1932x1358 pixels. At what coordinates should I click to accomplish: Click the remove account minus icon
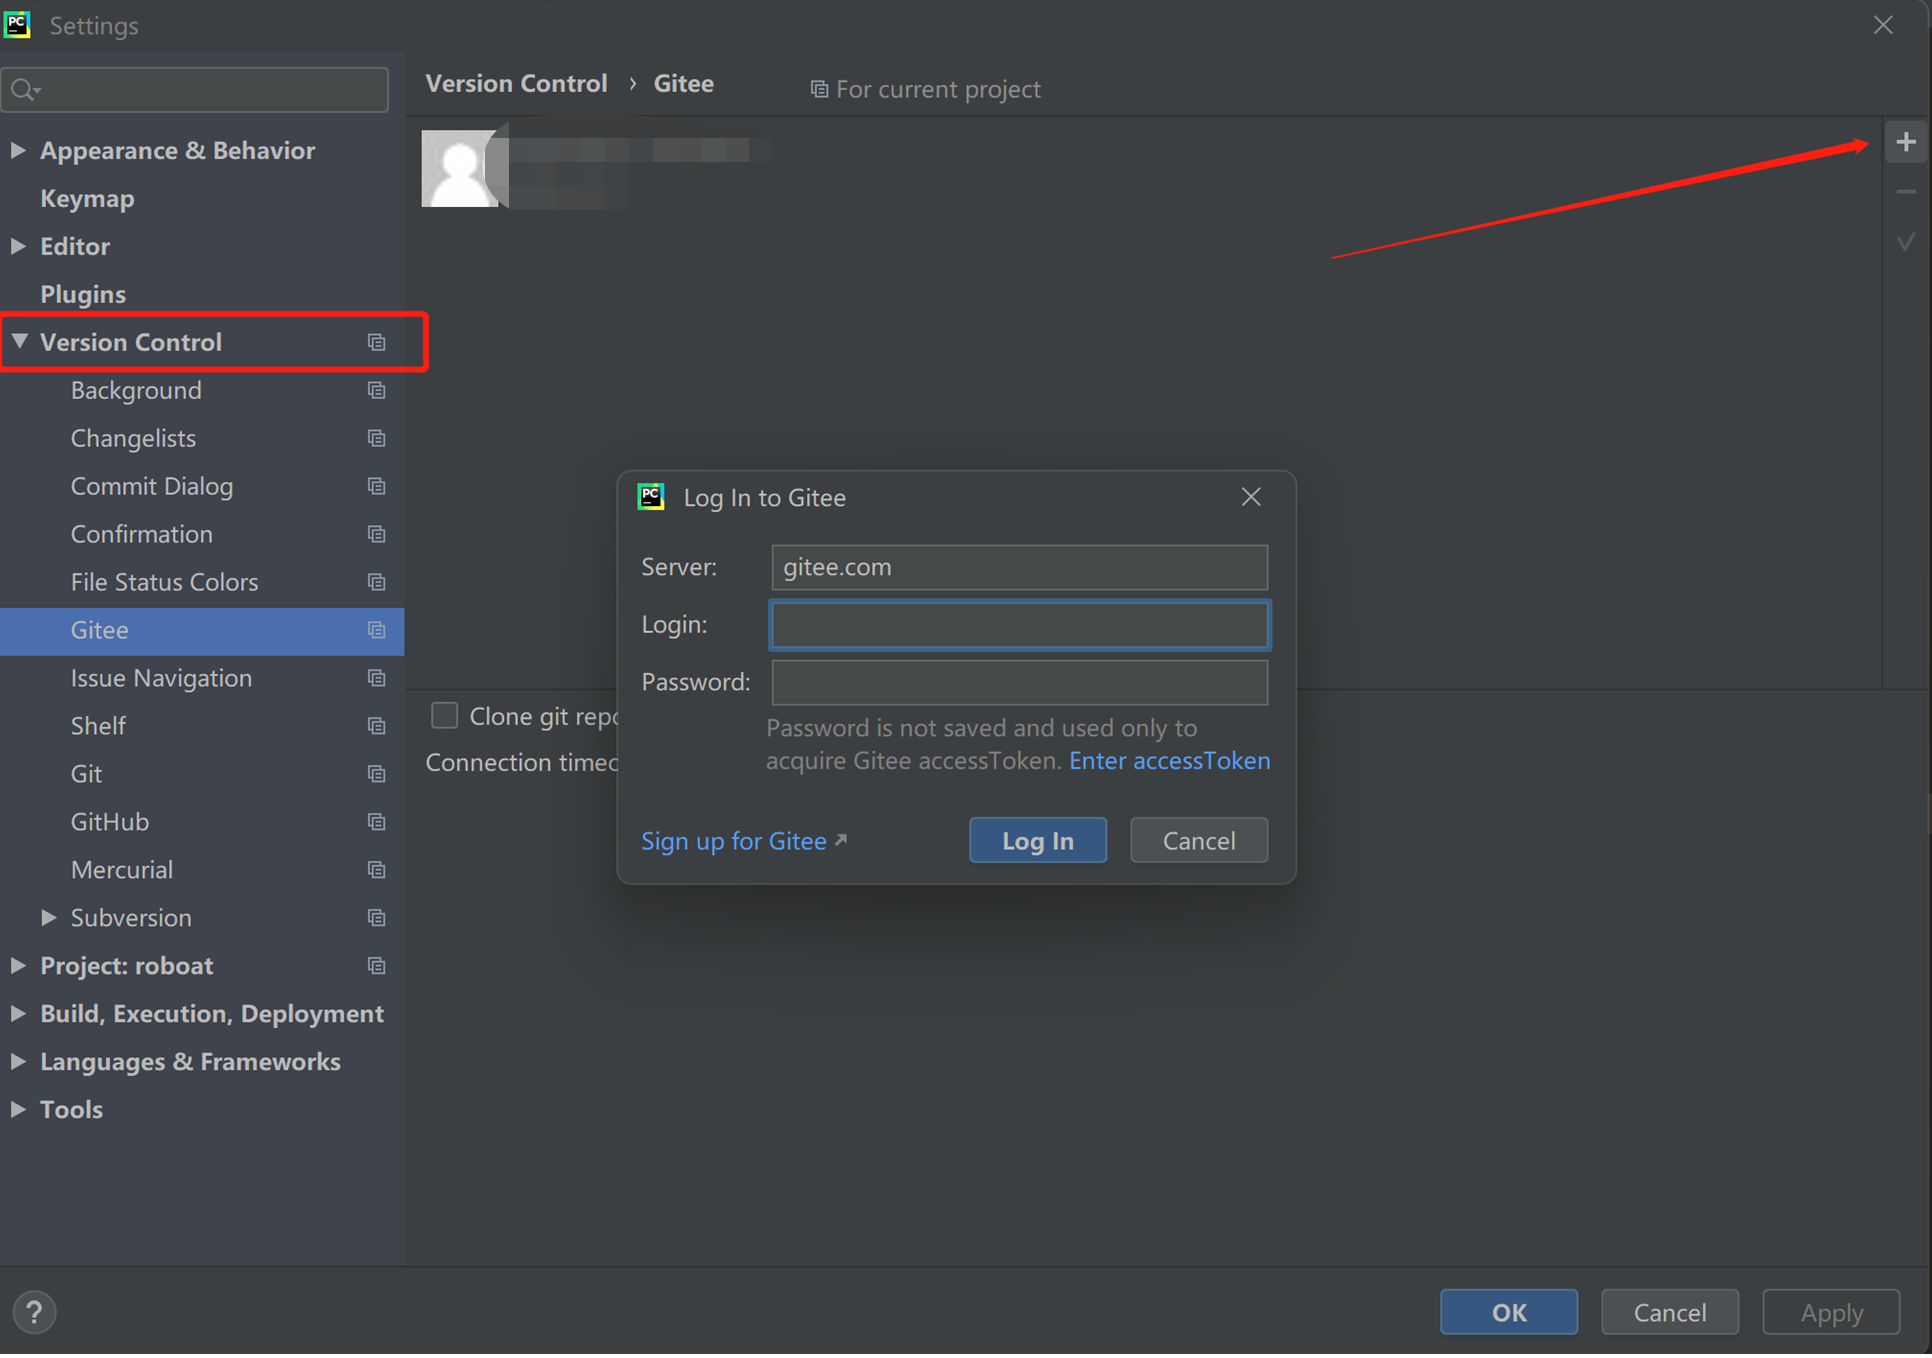1905,192
